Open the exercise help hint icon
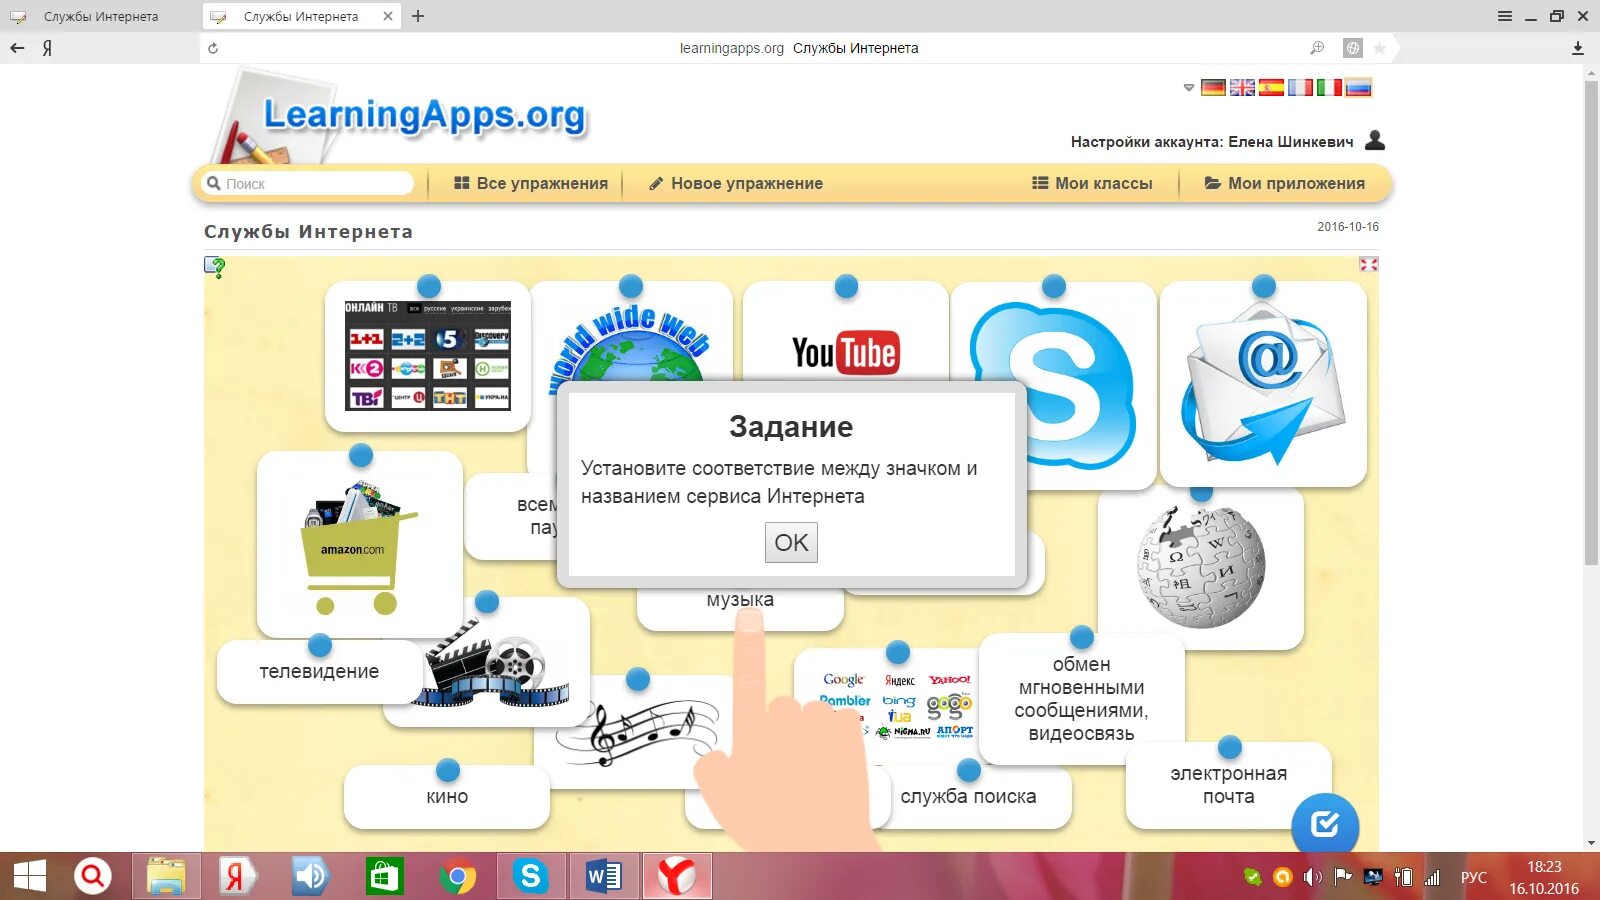Viewport: 1600px width, 900px height. 214,267
